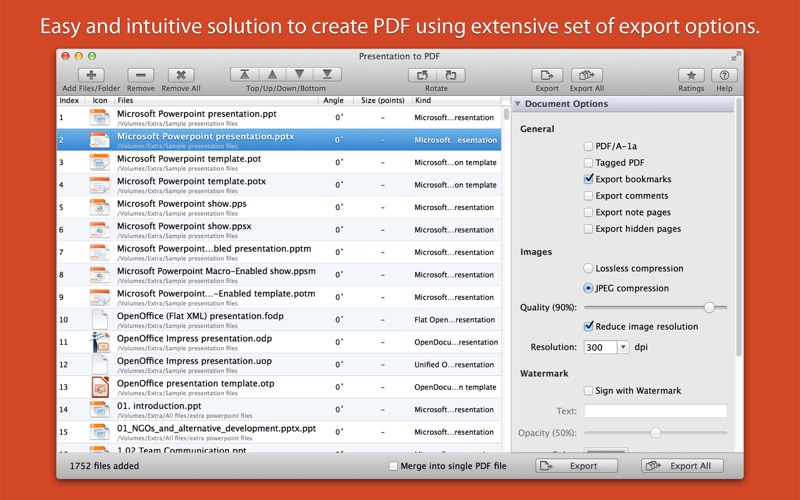Adjust the Quality (90%) slider
800x500 pixels.
pos(709,307)
